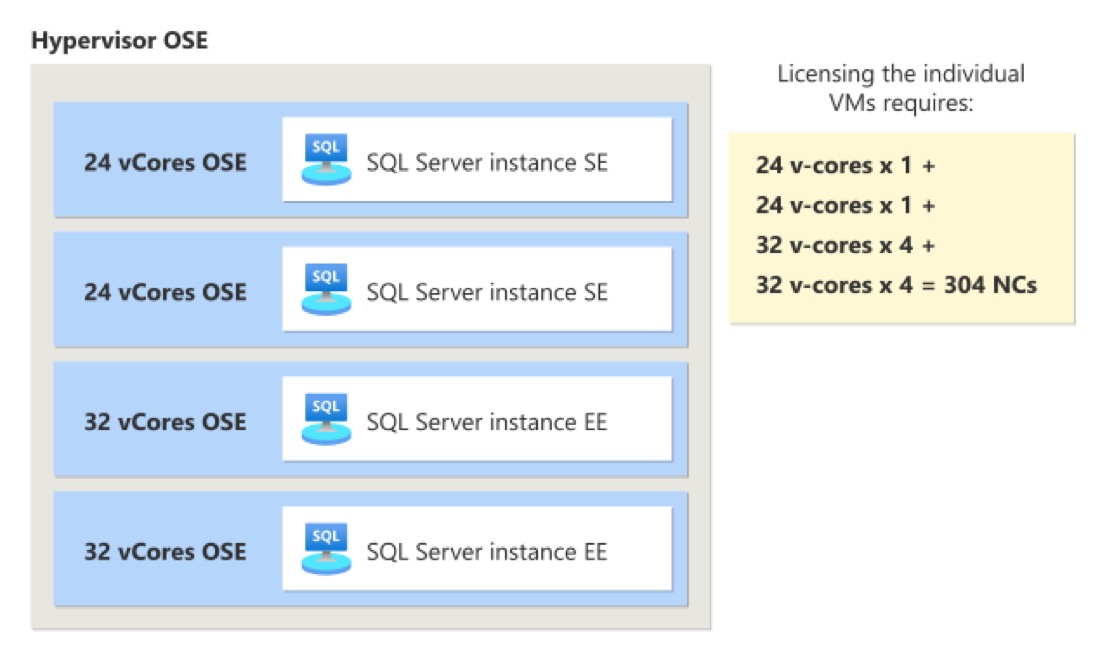Click 'Licensing the individual VMs requires:' caption

[901, 88]
